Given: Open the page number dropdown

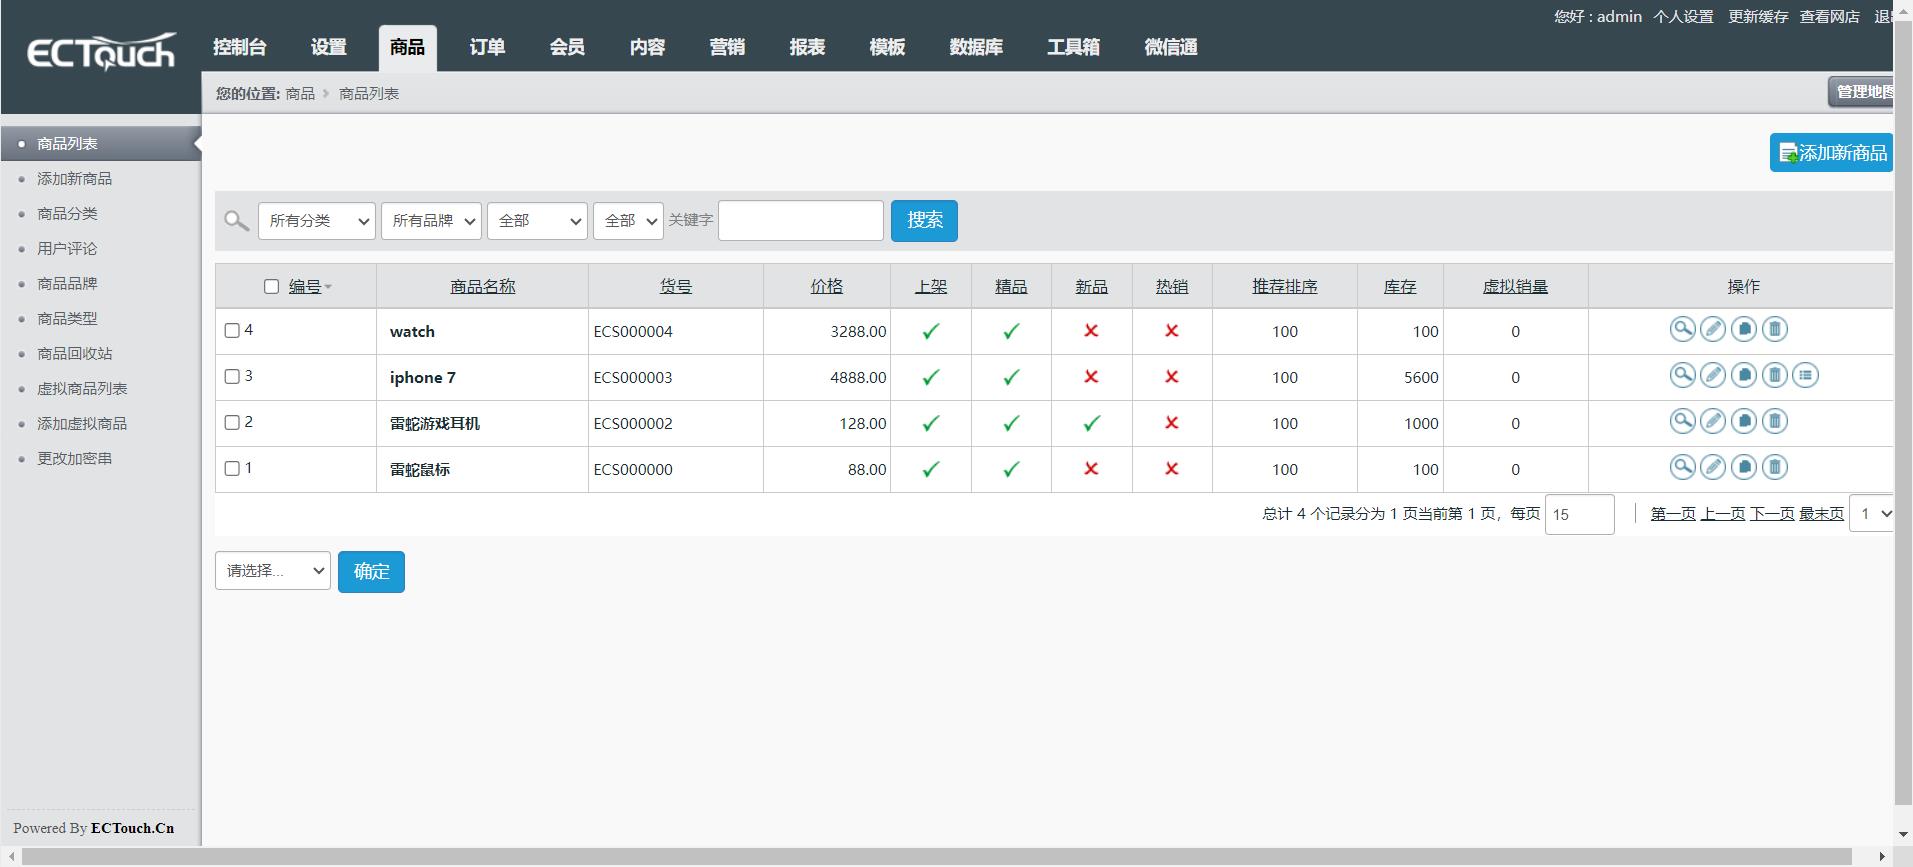Looking at the screenshot, I should (x=1871, y=514).
